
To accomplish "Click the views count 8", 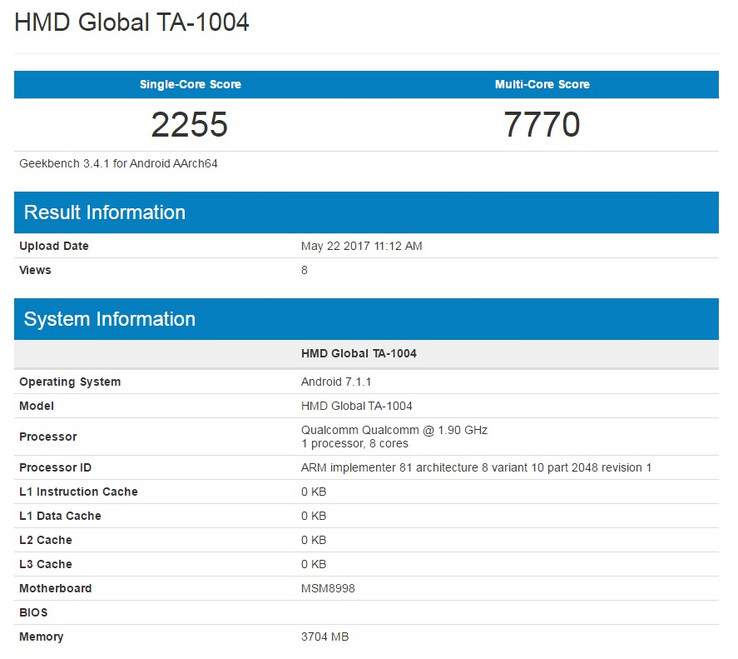I will click(304, 270).
